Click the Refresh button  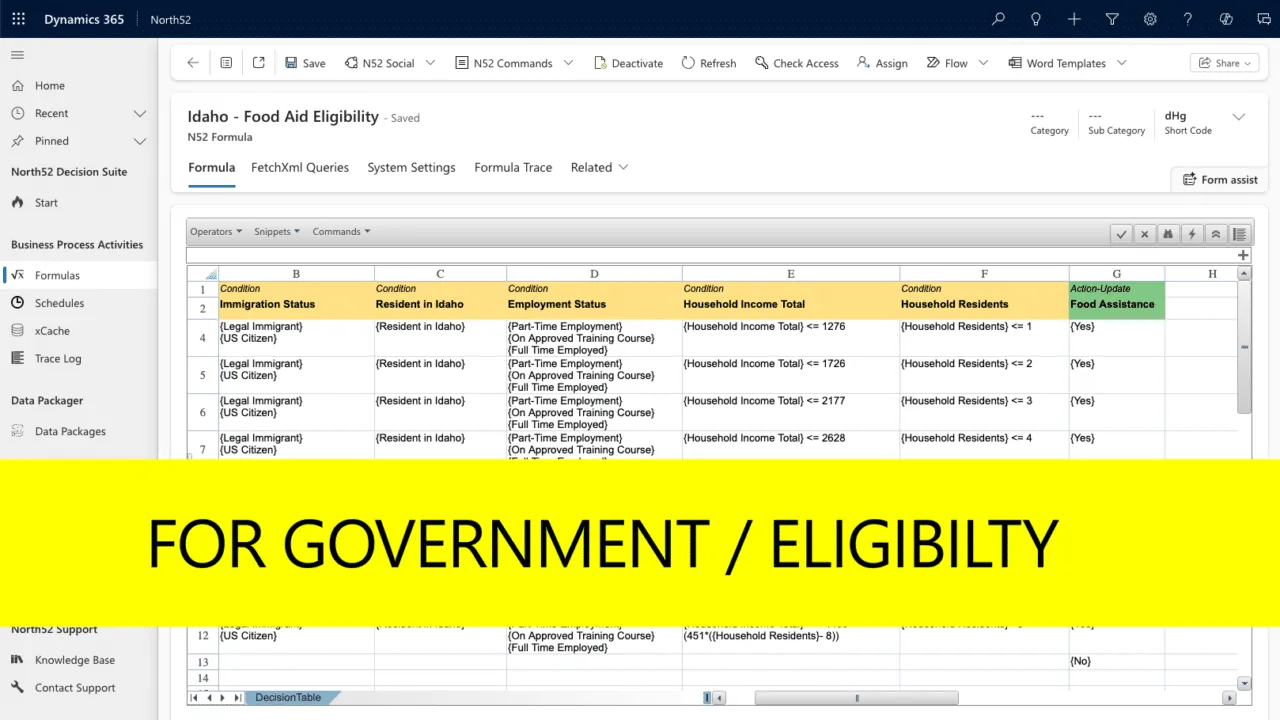click(709, 63)
